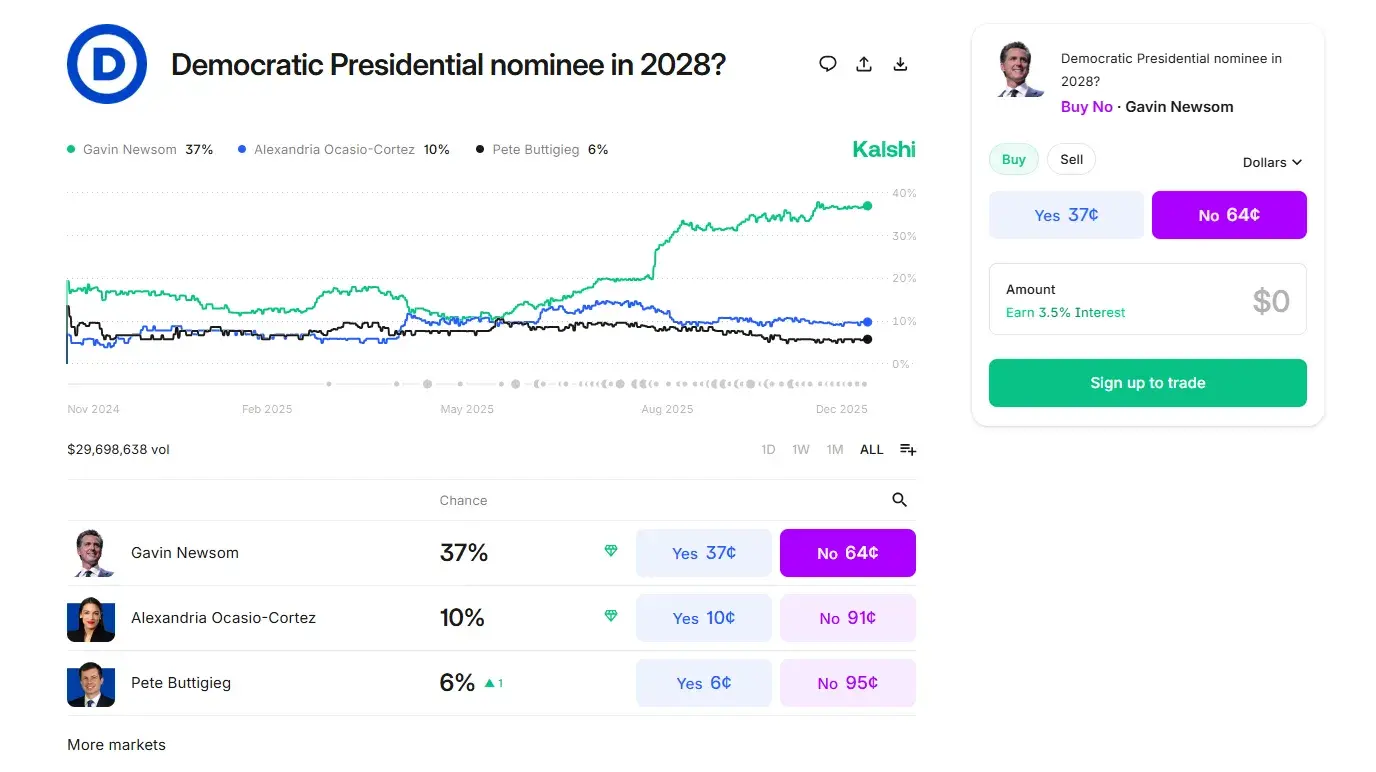Click the download chart icon
Viewport: 1376px width, 772px height.
pyautogui.click(x=900, y=63)
